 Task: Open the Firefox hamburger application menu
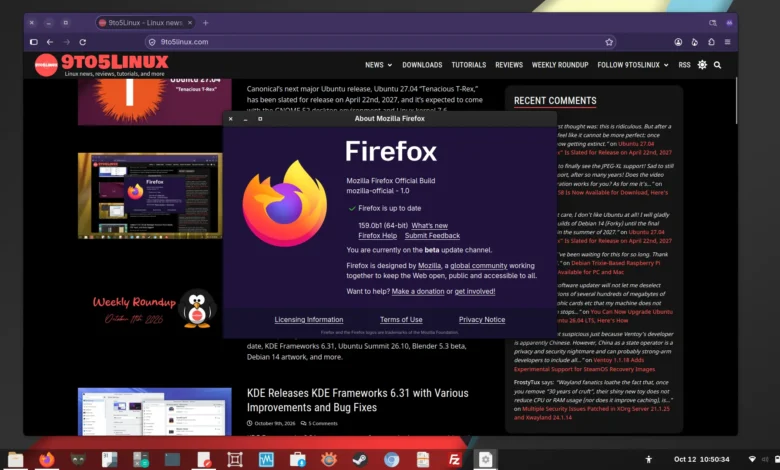[x=727, y=42]
